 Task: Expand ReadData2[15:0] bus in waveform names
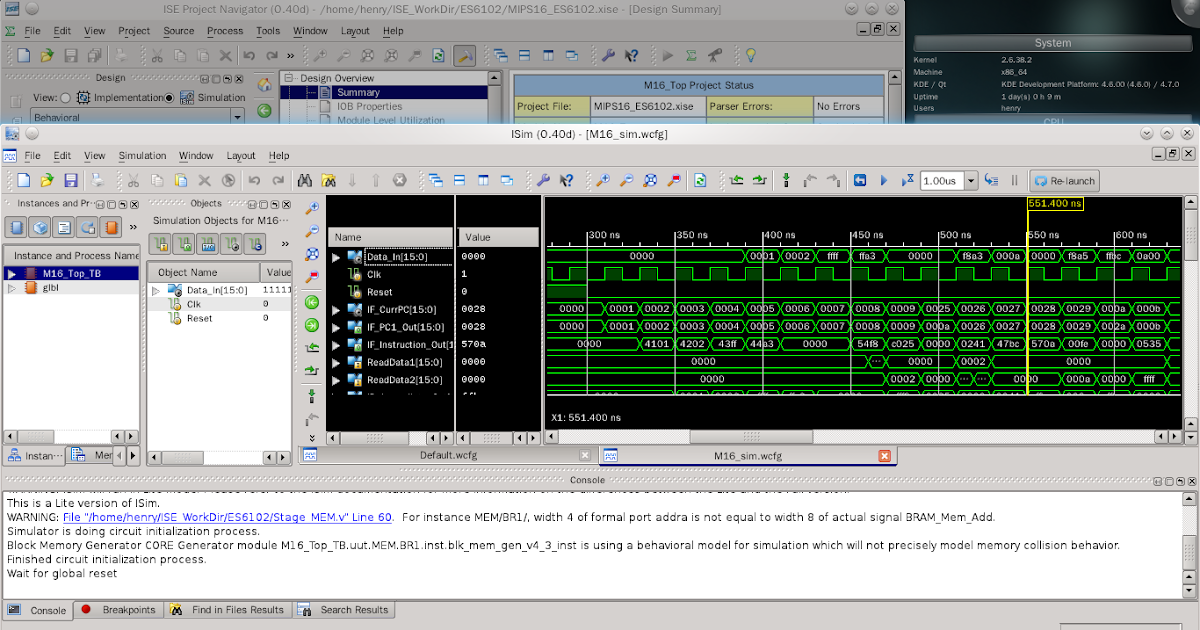point(336,380)
